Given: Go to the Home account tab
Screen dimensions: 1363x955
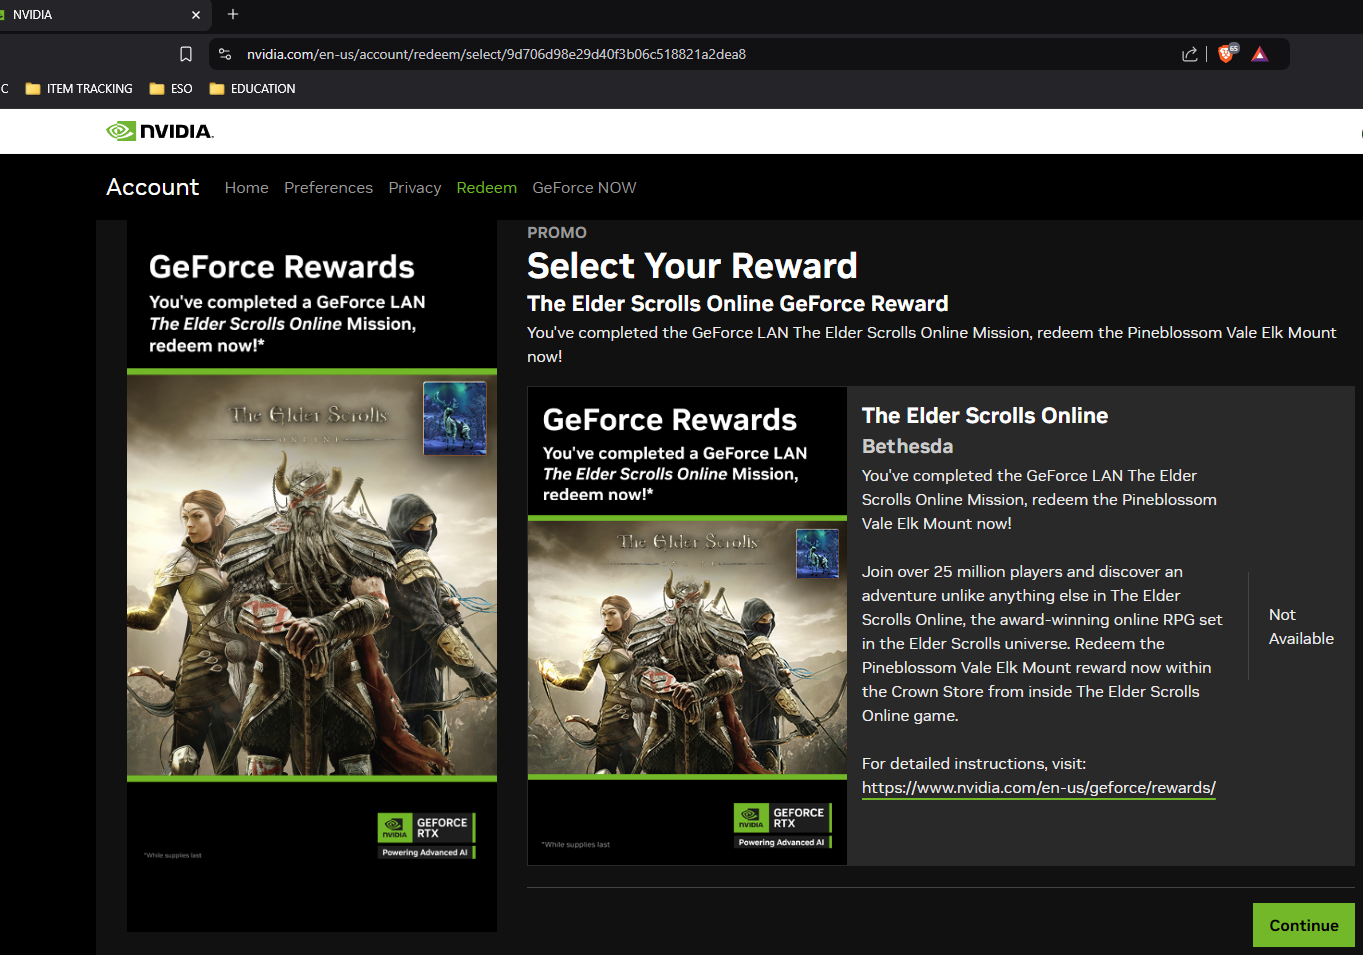Looking at the screenshot, I should (x=246, y=187).
